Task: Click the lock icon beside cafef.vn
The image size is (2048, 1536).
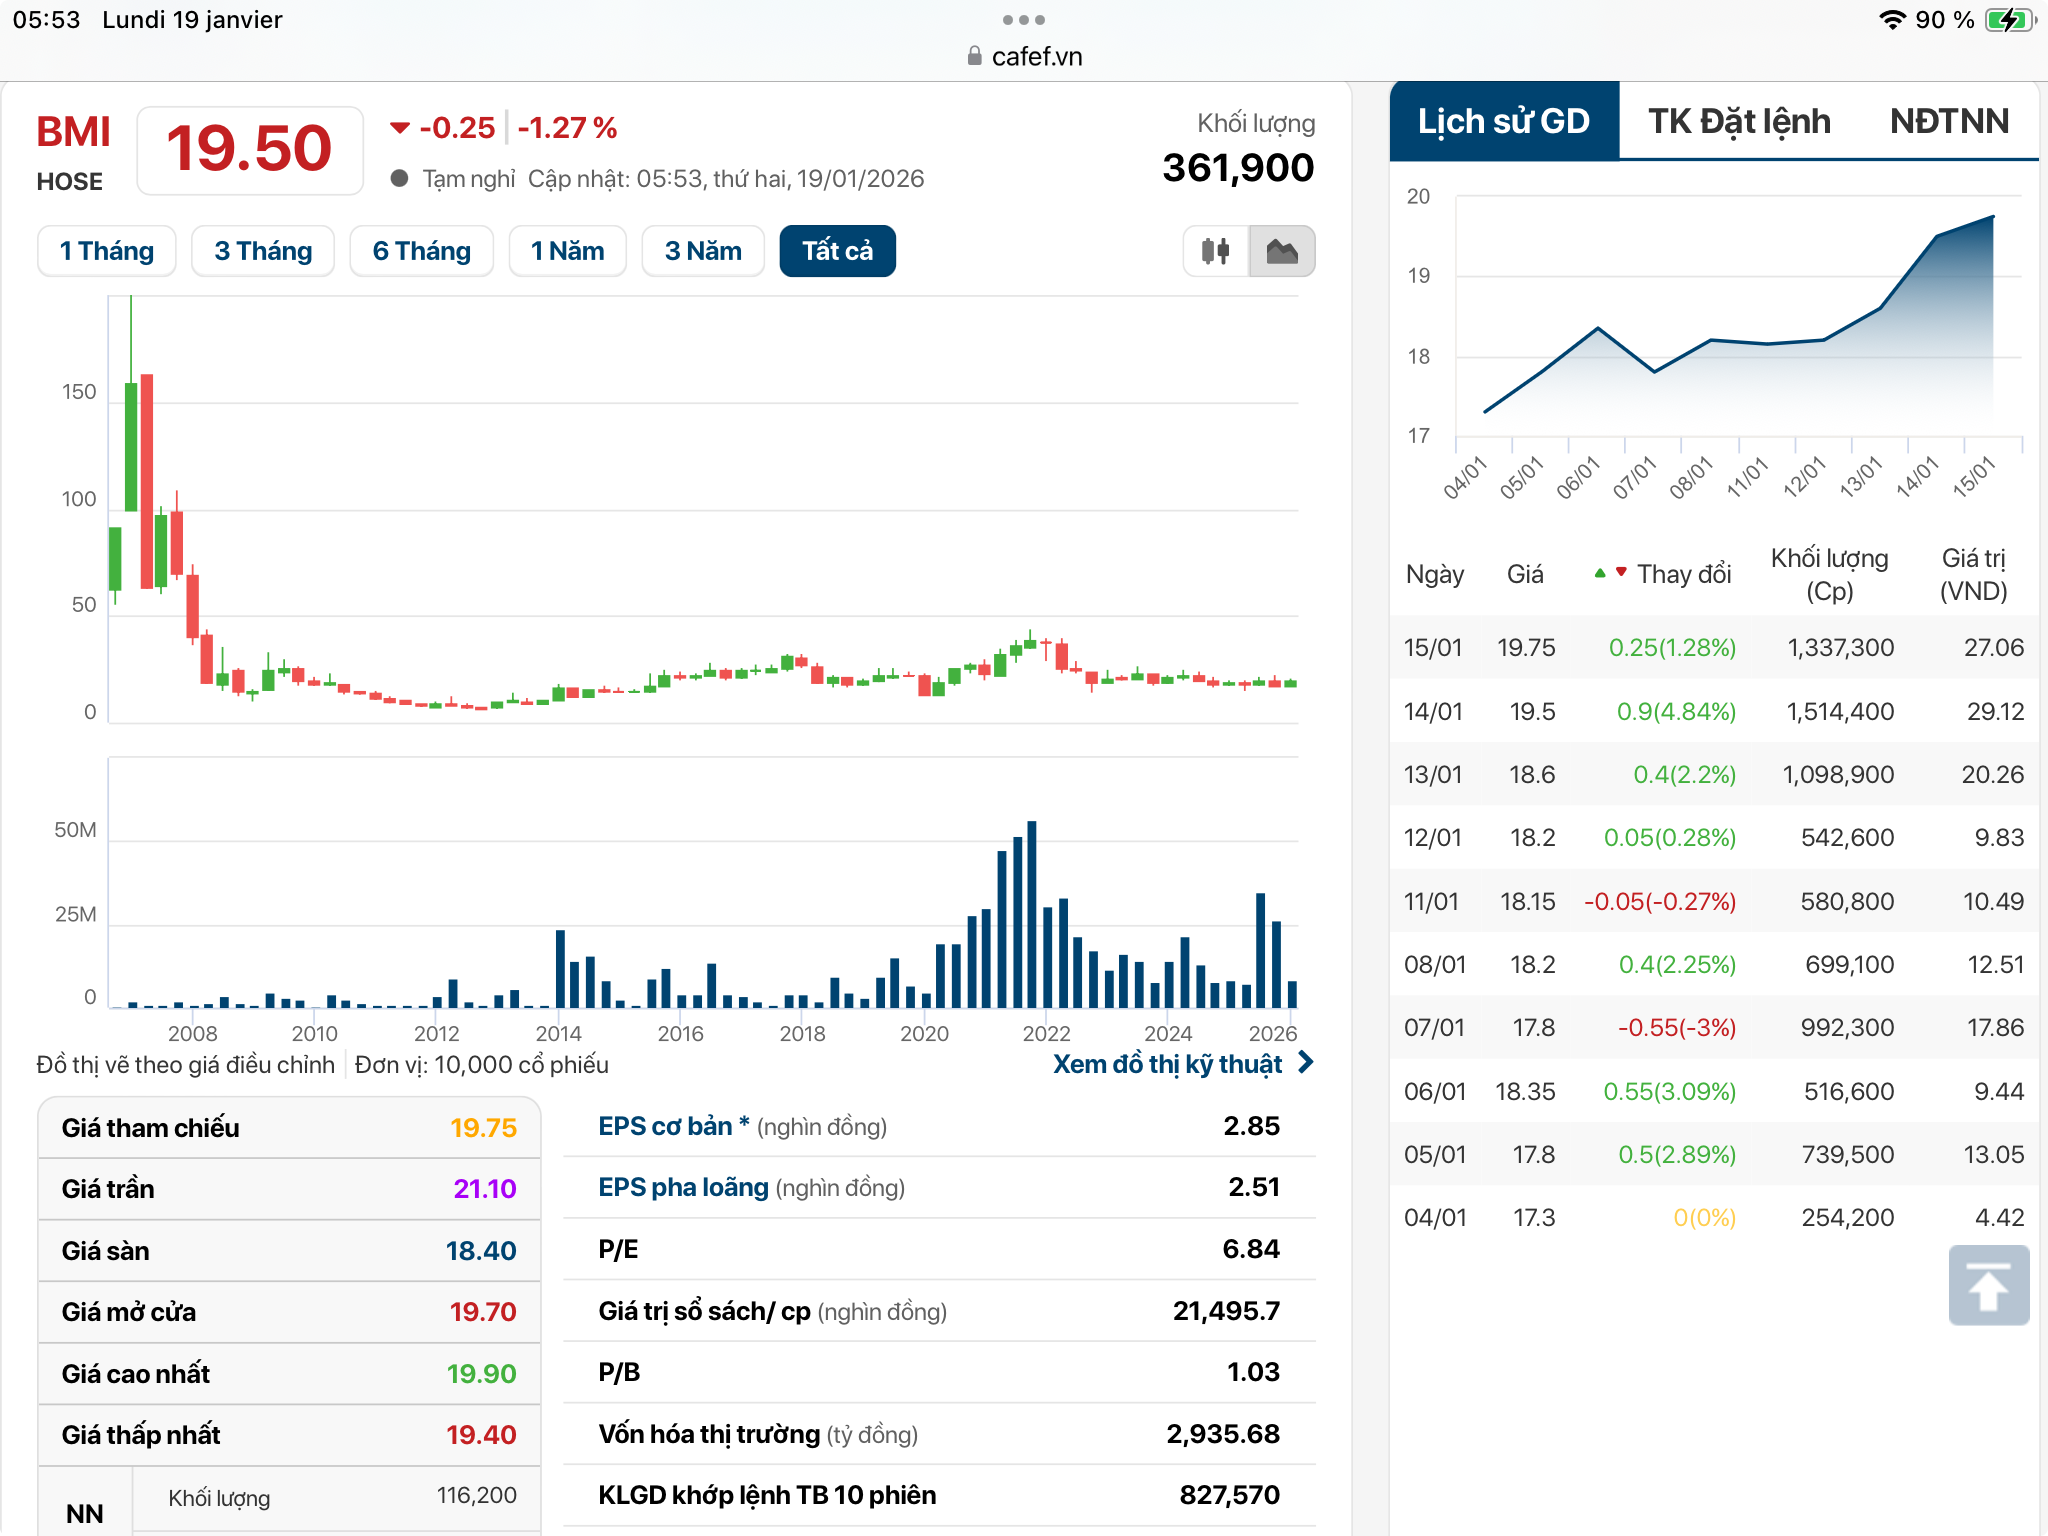Action: [x=975, y=57]
